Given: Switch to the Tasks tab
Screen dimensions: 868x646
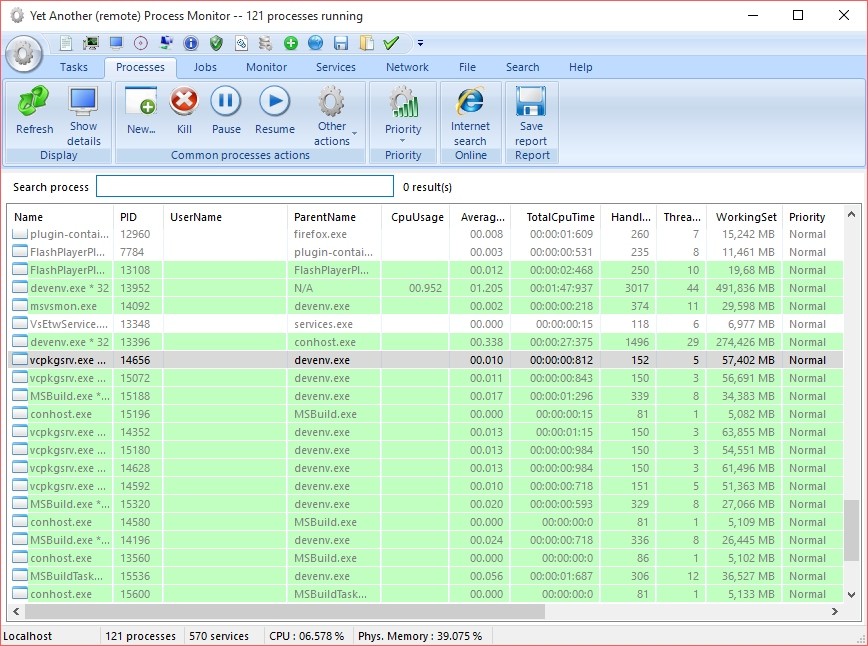Looking at the screenshot, I should click(74, 67).
